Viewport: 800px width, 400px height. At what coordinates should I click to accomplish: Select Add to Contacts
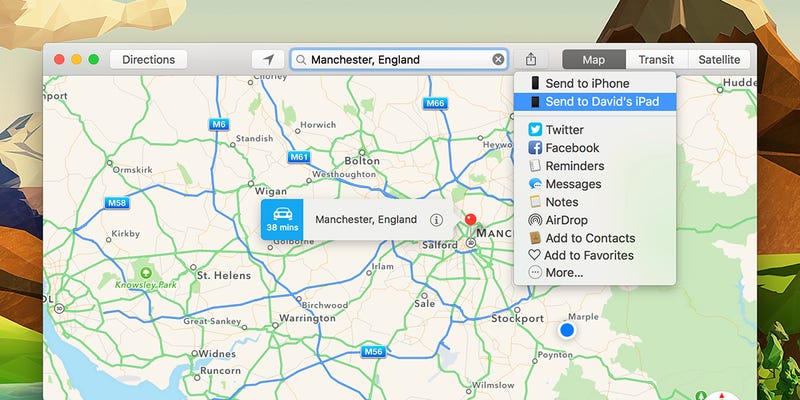(595, 238)
